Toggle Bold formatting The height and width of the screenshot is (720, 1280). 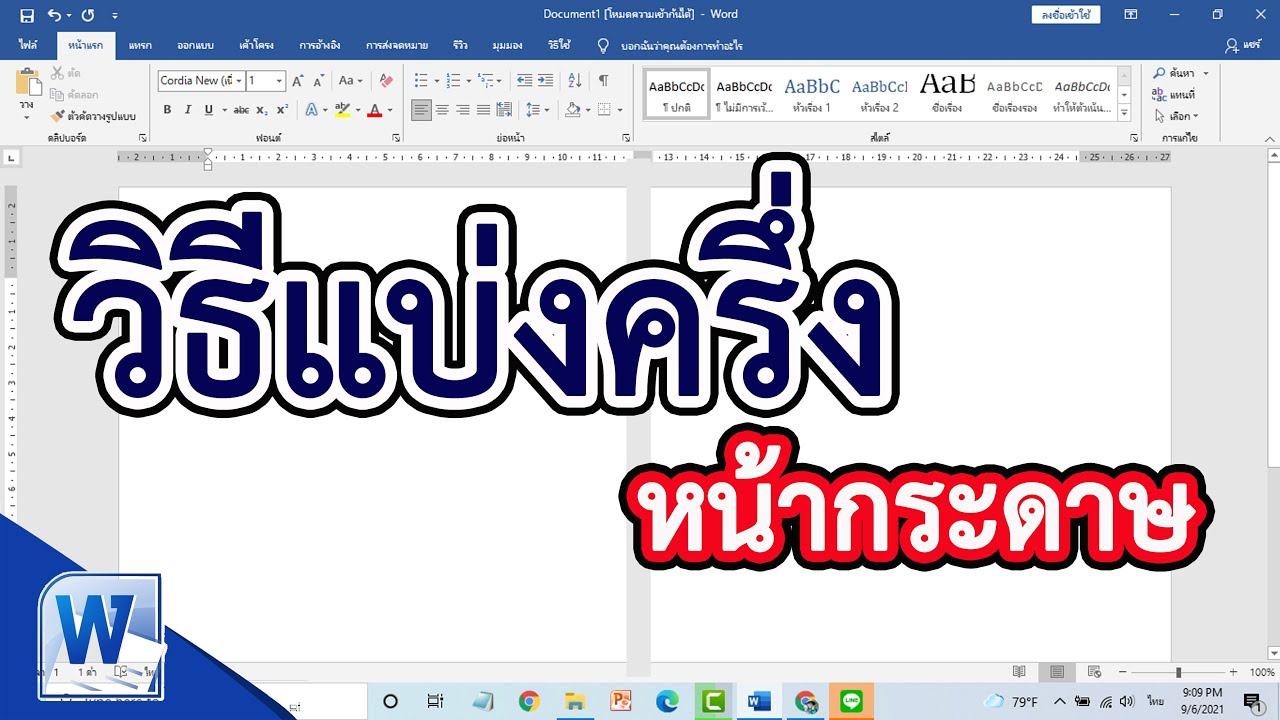(167, 110)
